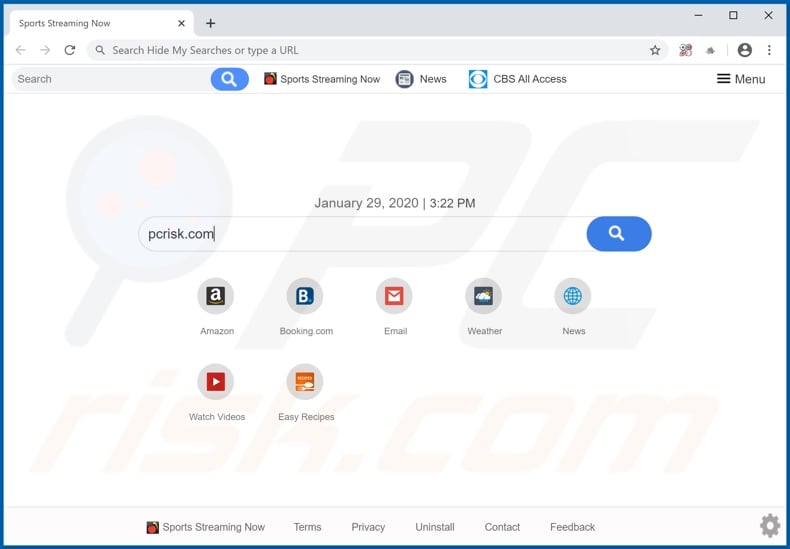The width and height of the screenshot is (790, 549).
Task: Click the address bar URL field
Action: (377, 50)
